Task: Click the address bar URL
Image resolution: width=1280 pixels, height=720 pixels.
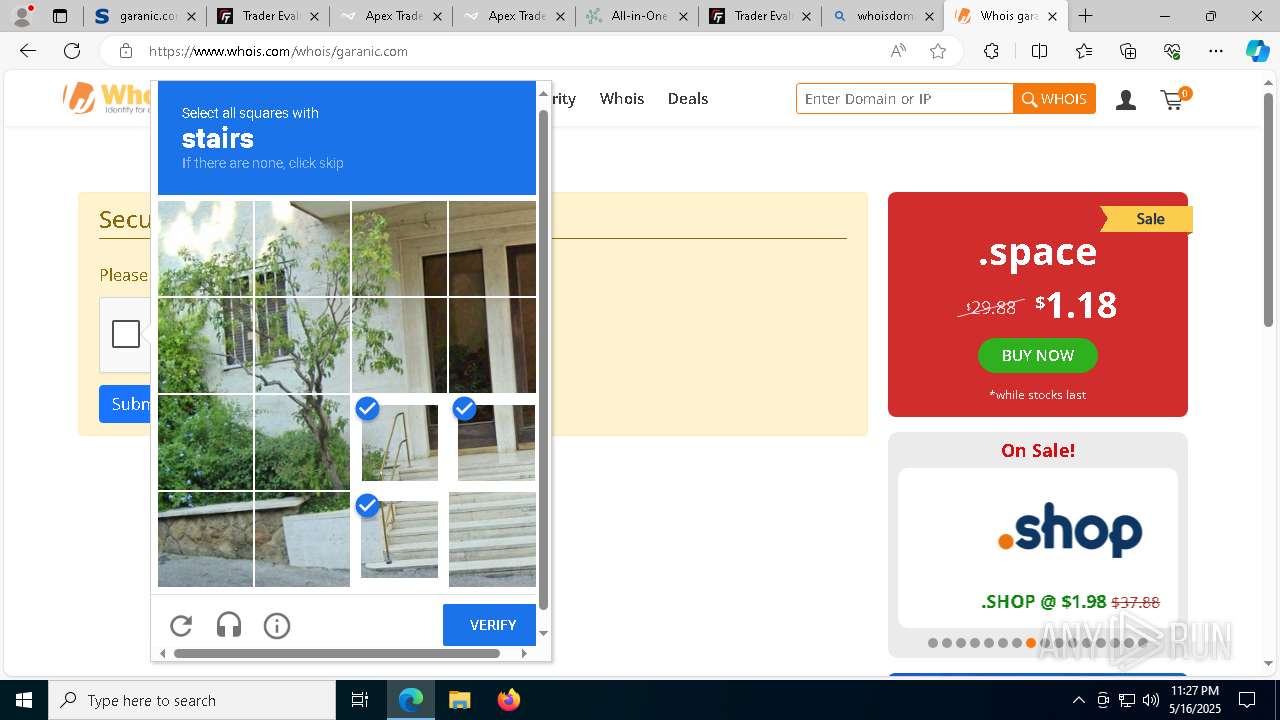Action: click(x=278, y=51)
